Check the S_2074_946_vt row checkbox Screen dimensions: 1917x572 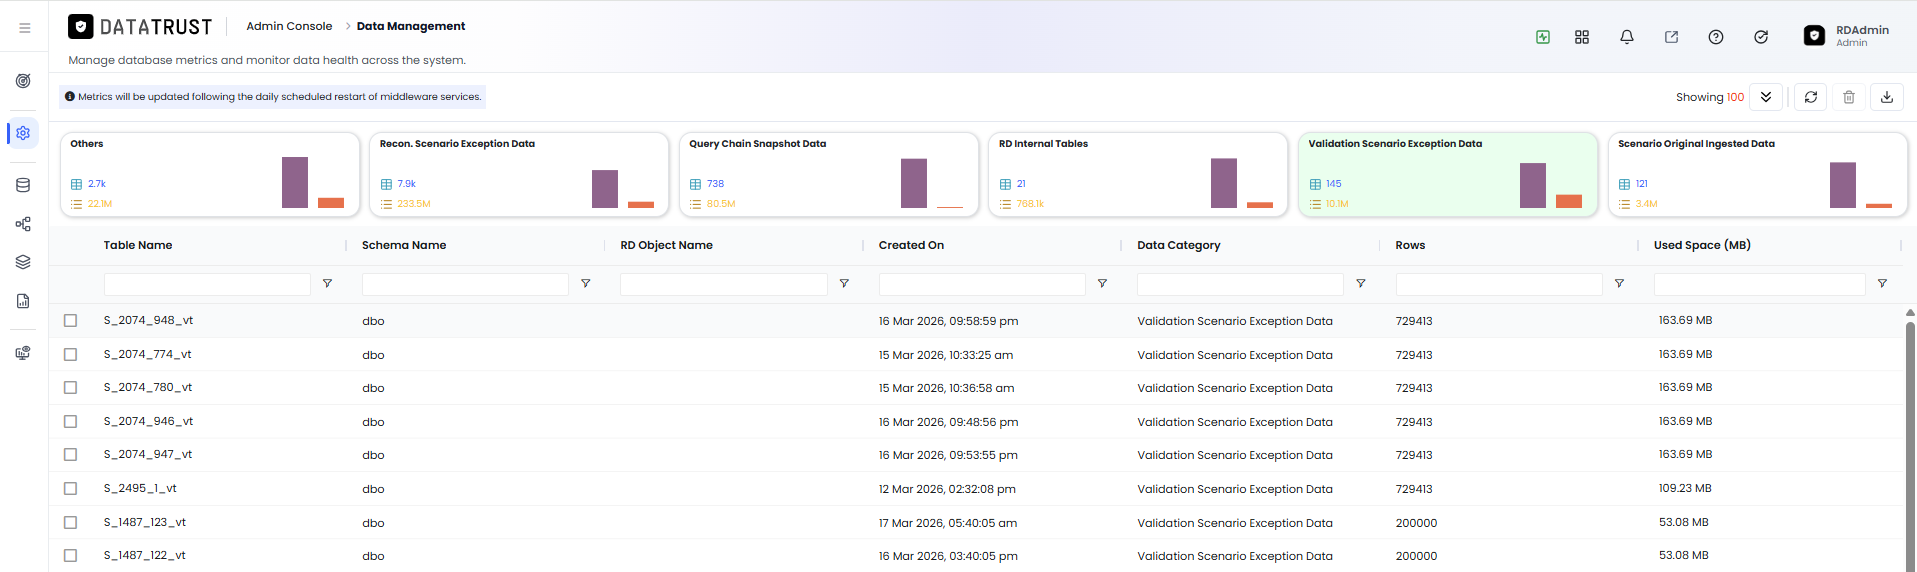pos(70,422)
